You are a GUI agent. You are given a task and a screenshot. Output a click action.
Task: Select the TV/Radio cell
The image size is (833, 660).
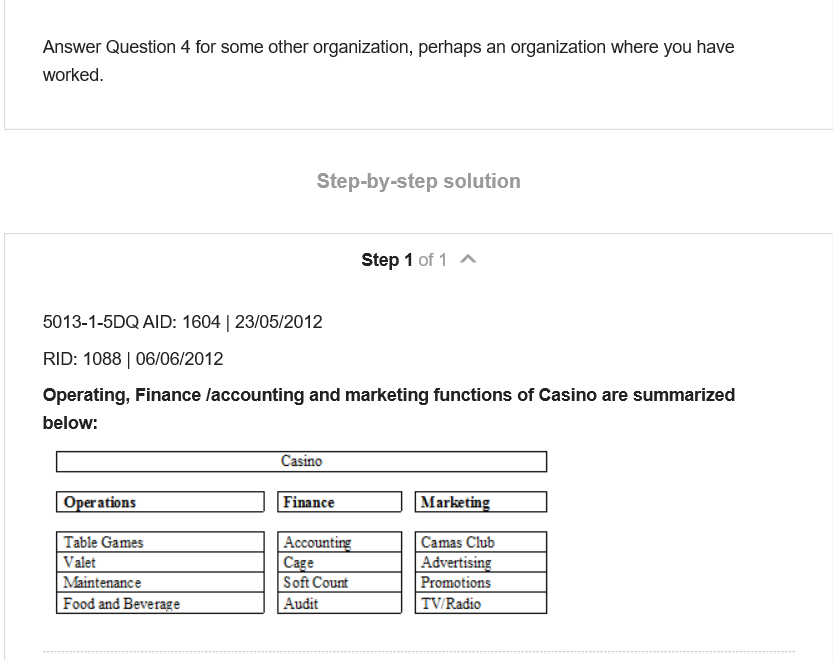tap(481, 603)
